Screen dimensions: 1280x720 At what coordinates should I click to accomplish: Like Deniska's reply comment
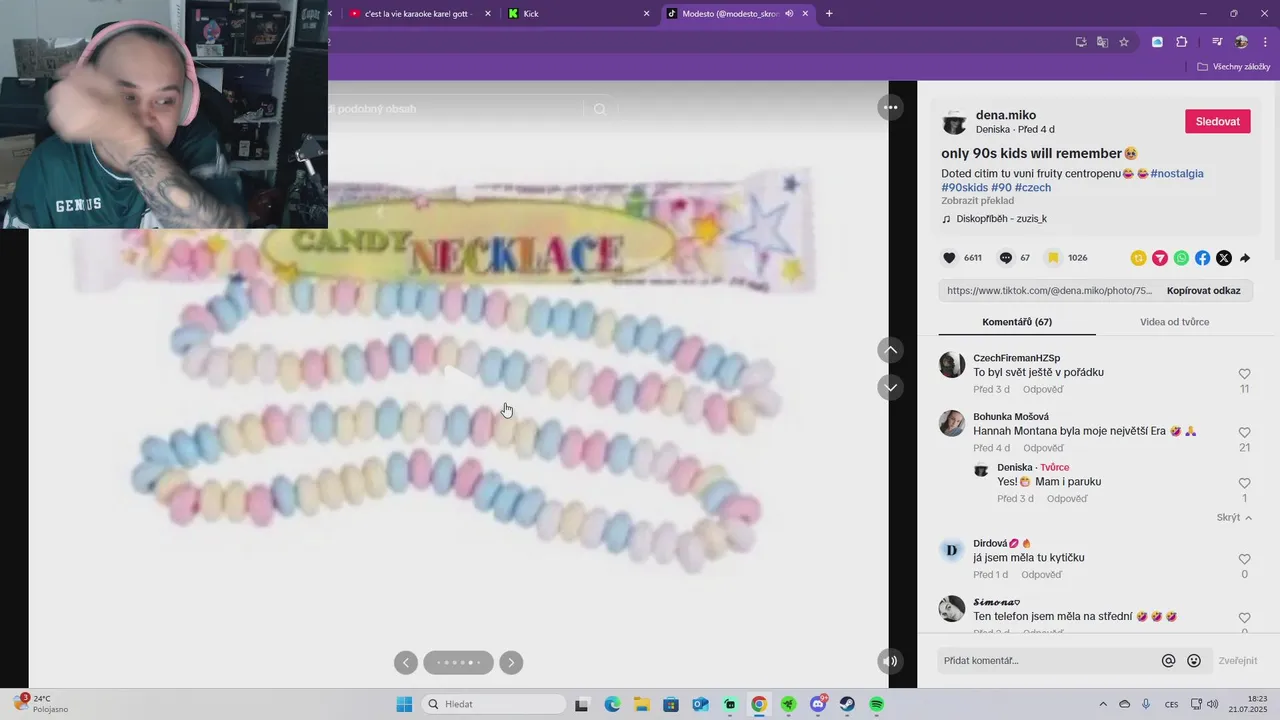pos(1245,483)
